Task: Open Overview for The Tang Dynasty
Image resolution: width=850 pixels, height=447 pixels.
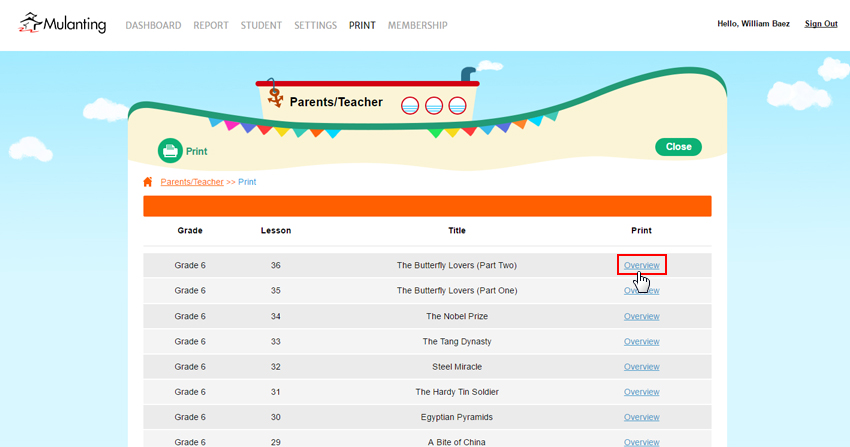Action: point(641,341)
